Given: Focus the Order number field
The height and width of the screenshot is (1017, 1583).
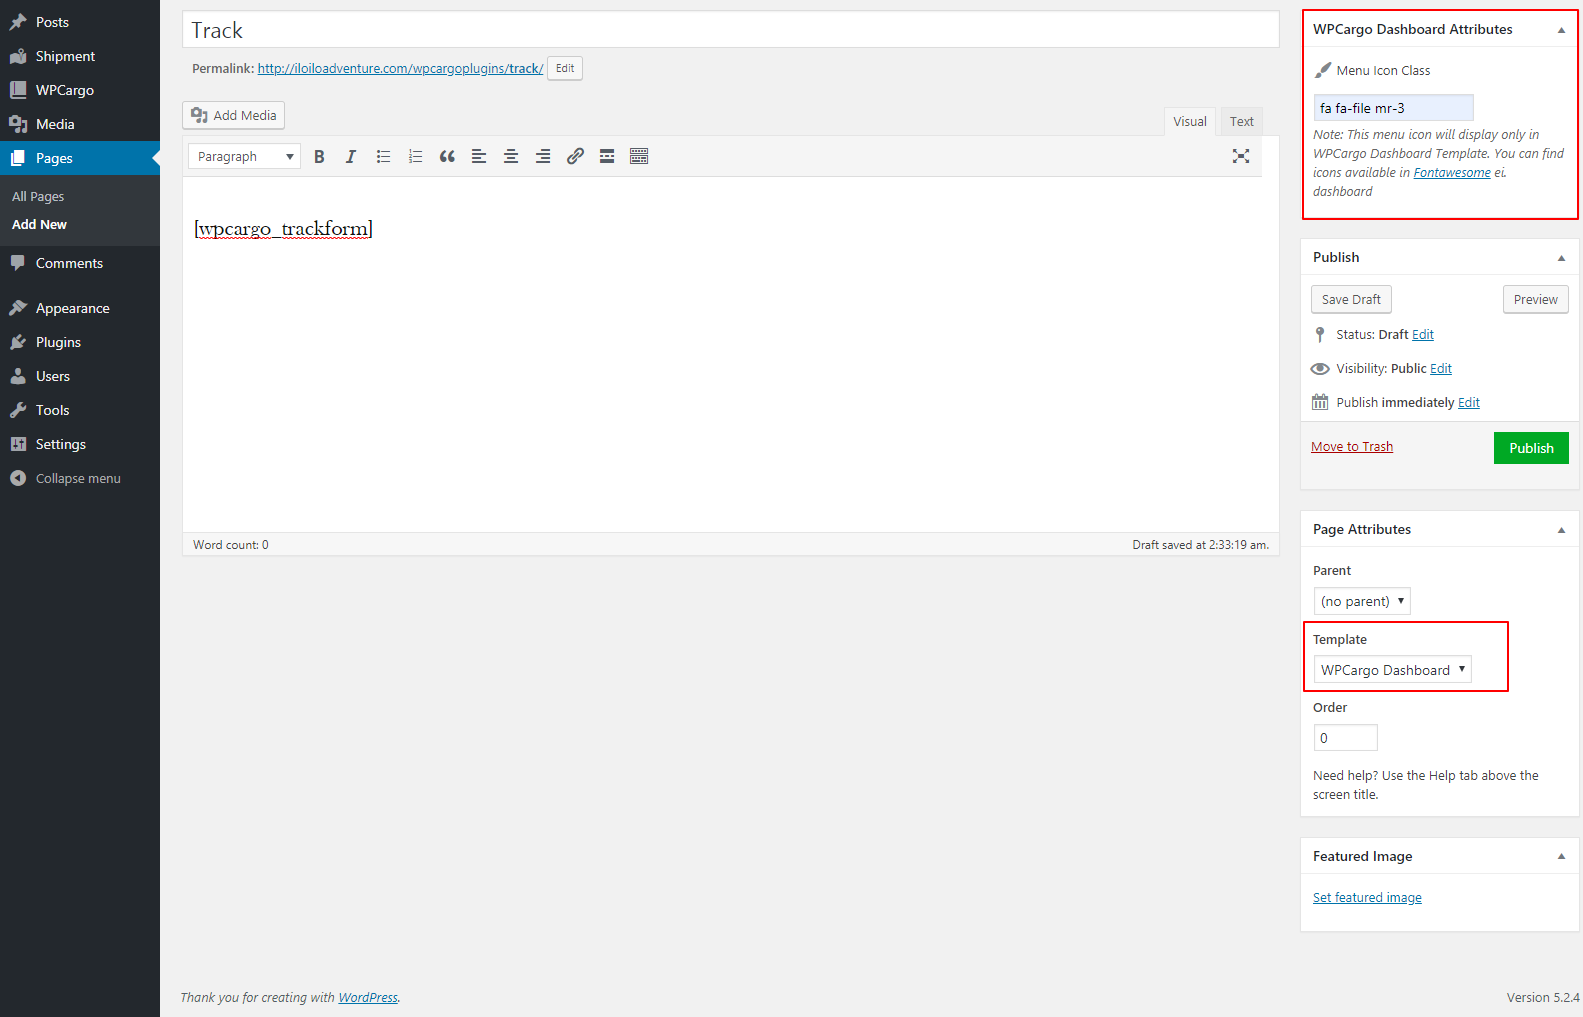Looking at the screenshot, I should (1345, 738).
